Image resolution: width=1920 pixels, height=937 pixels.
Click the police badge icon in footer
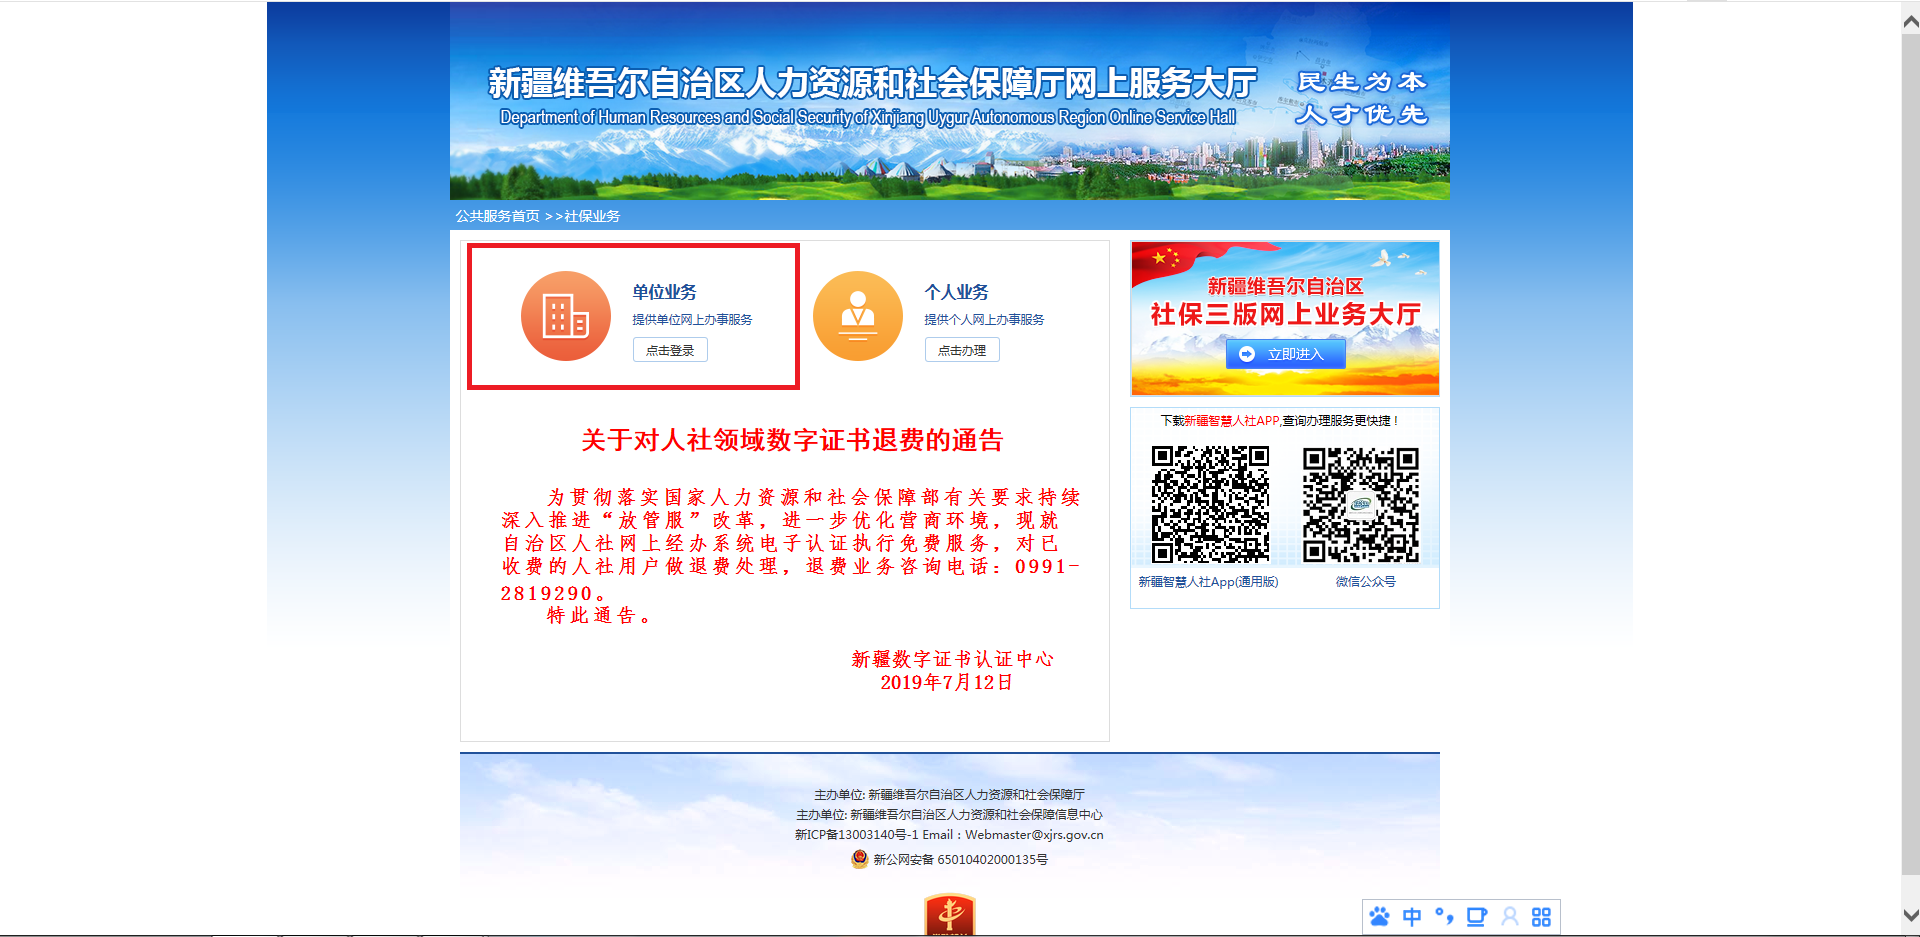(859, 859)
